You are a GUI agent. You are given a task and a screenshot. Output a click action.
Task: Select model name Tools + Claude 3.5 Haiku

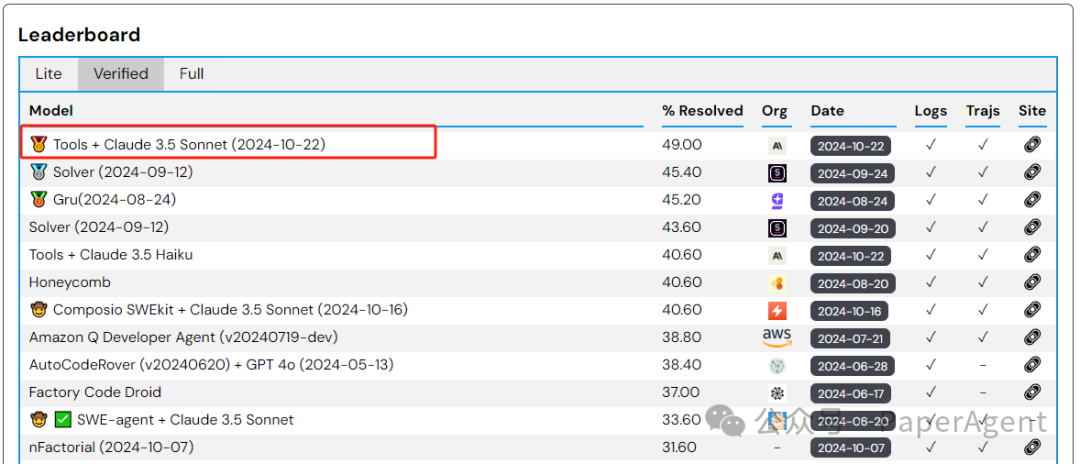point(111,255)
